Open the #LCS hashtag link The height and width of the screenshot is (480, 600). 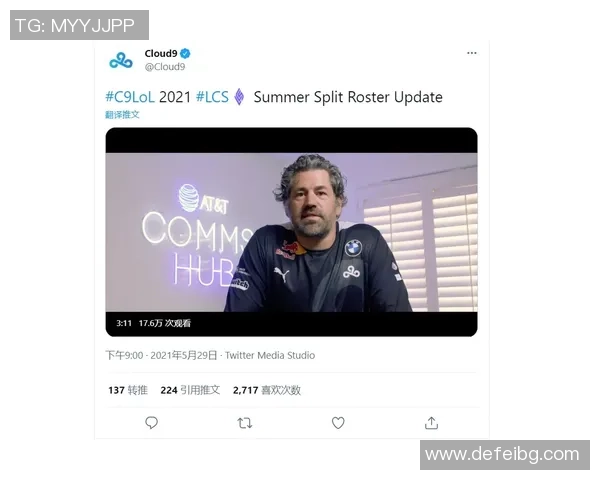tap(212, 97)
